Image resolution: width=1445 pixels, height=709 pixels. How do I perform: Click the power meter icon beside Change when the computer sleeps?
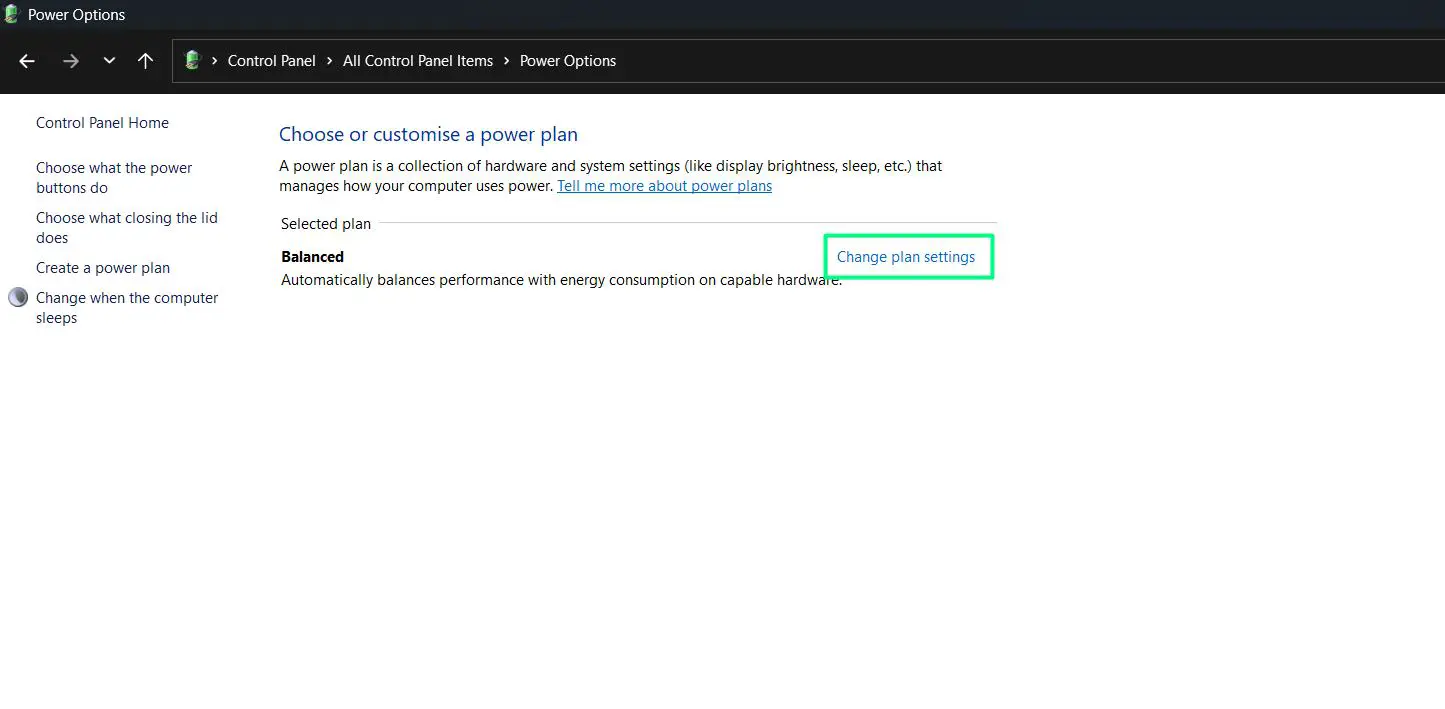click(17, 297)
